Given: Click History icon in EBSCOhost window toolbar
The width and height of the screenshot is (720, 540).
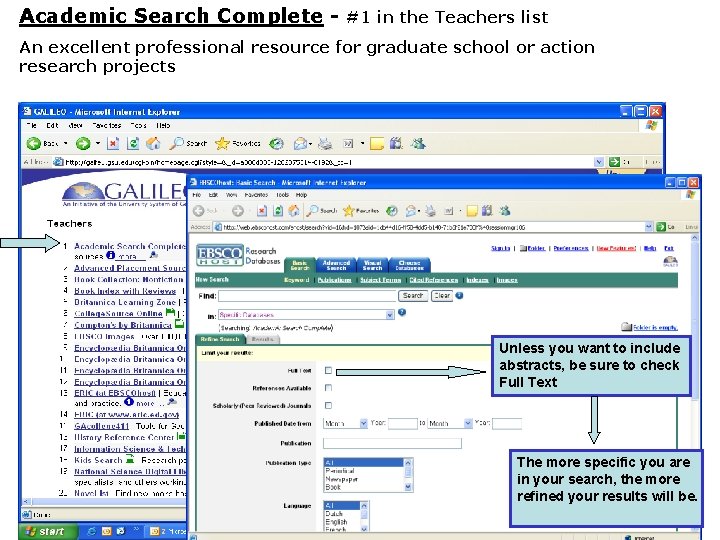Looking at the screenshot, I should (x=391, y=211).
